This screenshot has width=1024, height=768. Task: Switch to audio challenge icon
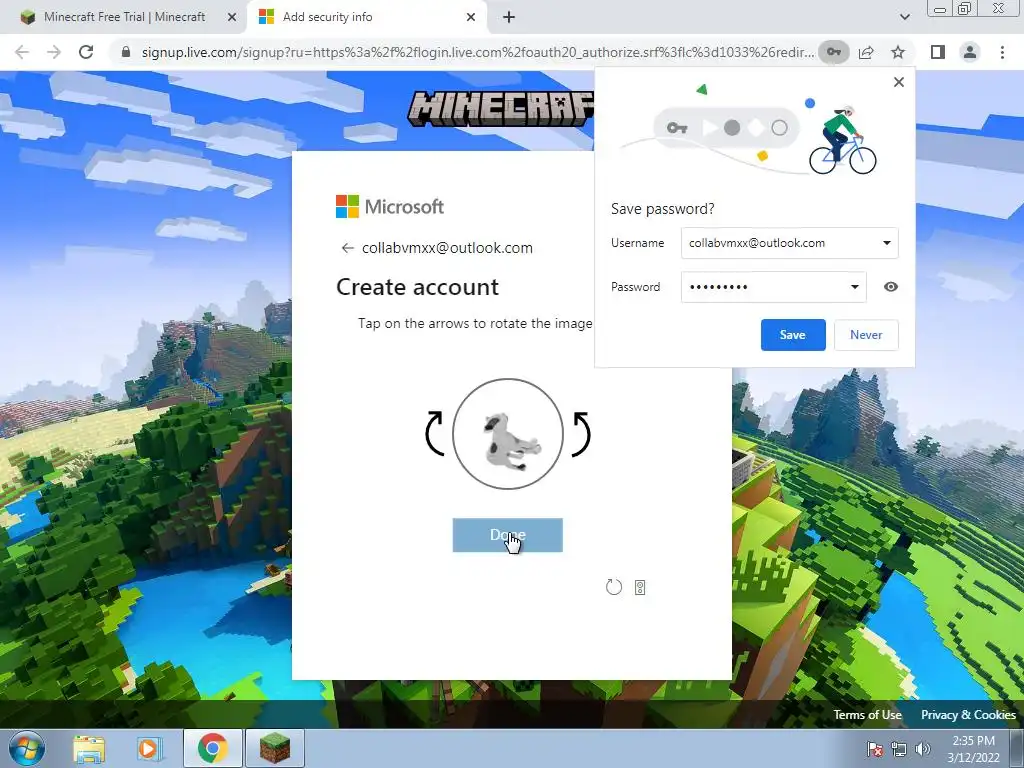pos(640,587)
